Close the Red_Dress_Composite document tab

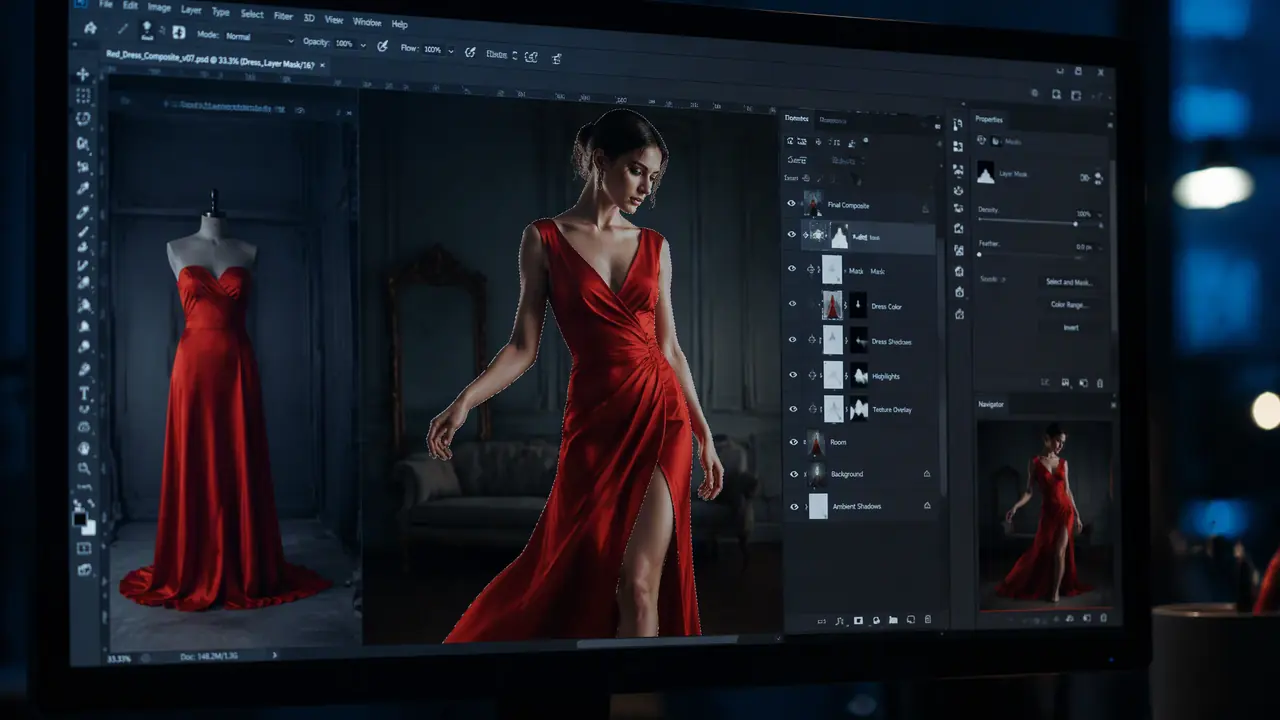pyautogui.click(x=322, y=65)
